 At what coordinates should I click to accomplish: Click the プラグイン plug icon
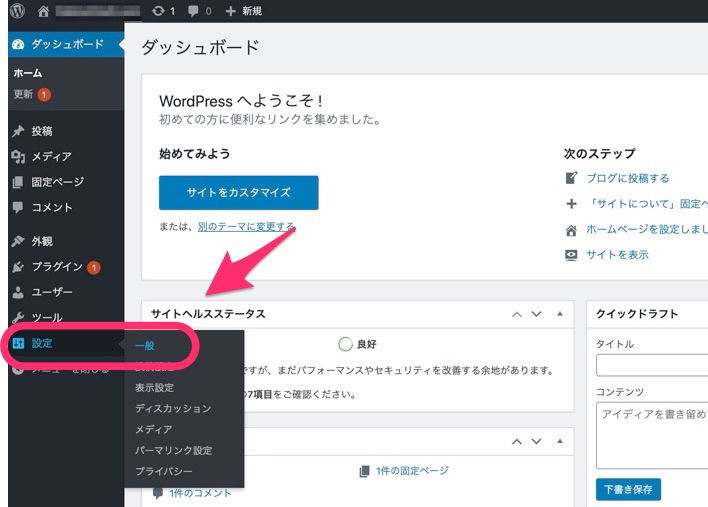[x=18, y=267]
